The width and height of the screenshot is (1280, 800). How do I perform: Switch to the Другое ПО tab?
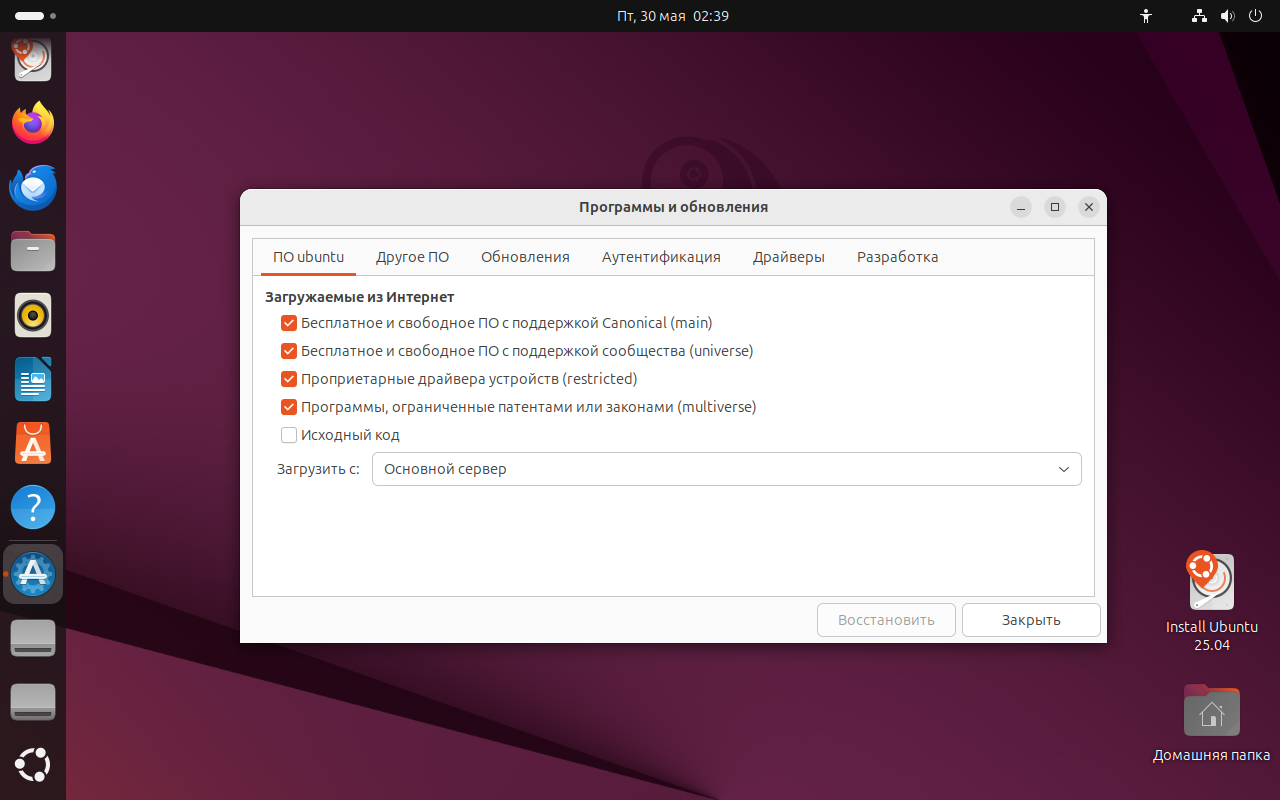pos(412,257)
